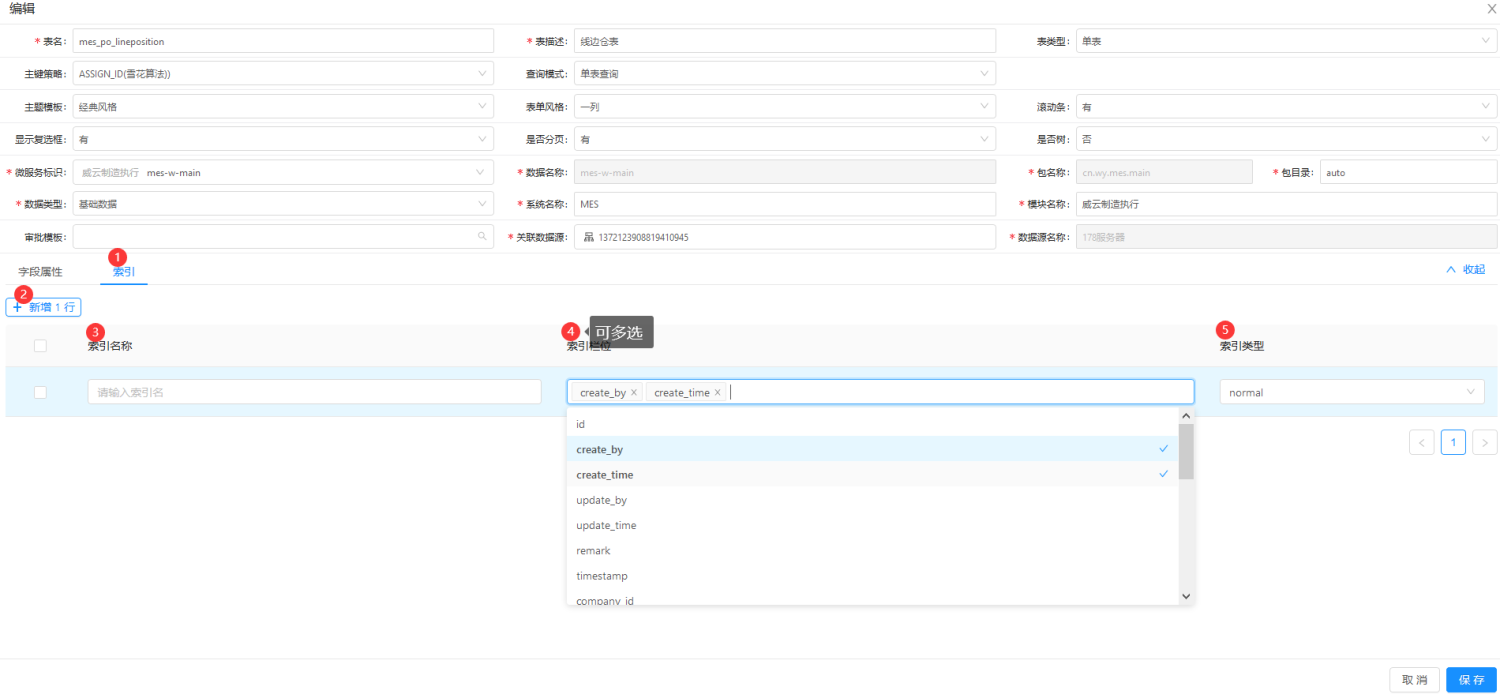Remove the create_by tag from index columns
The width and height of the screenshot is (1500, 698).
[634, 393]
